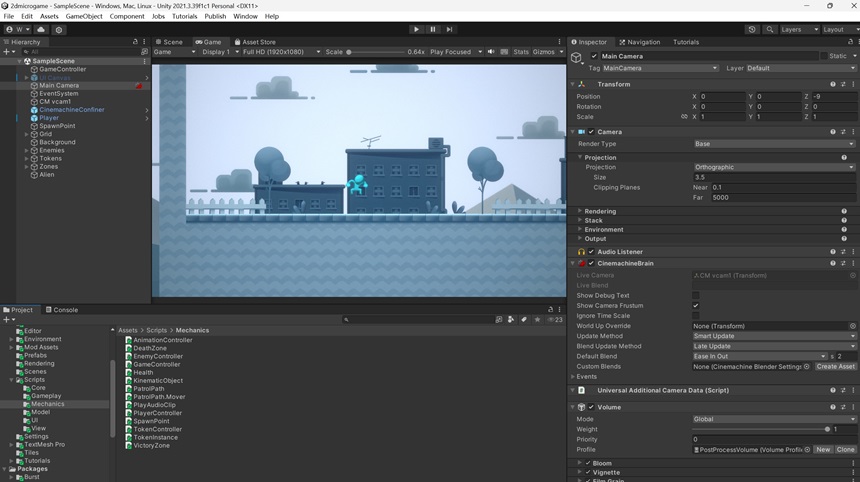This screenshot has height=482, width=860.
Task: Open the cloud services icon
Action: 41,30
